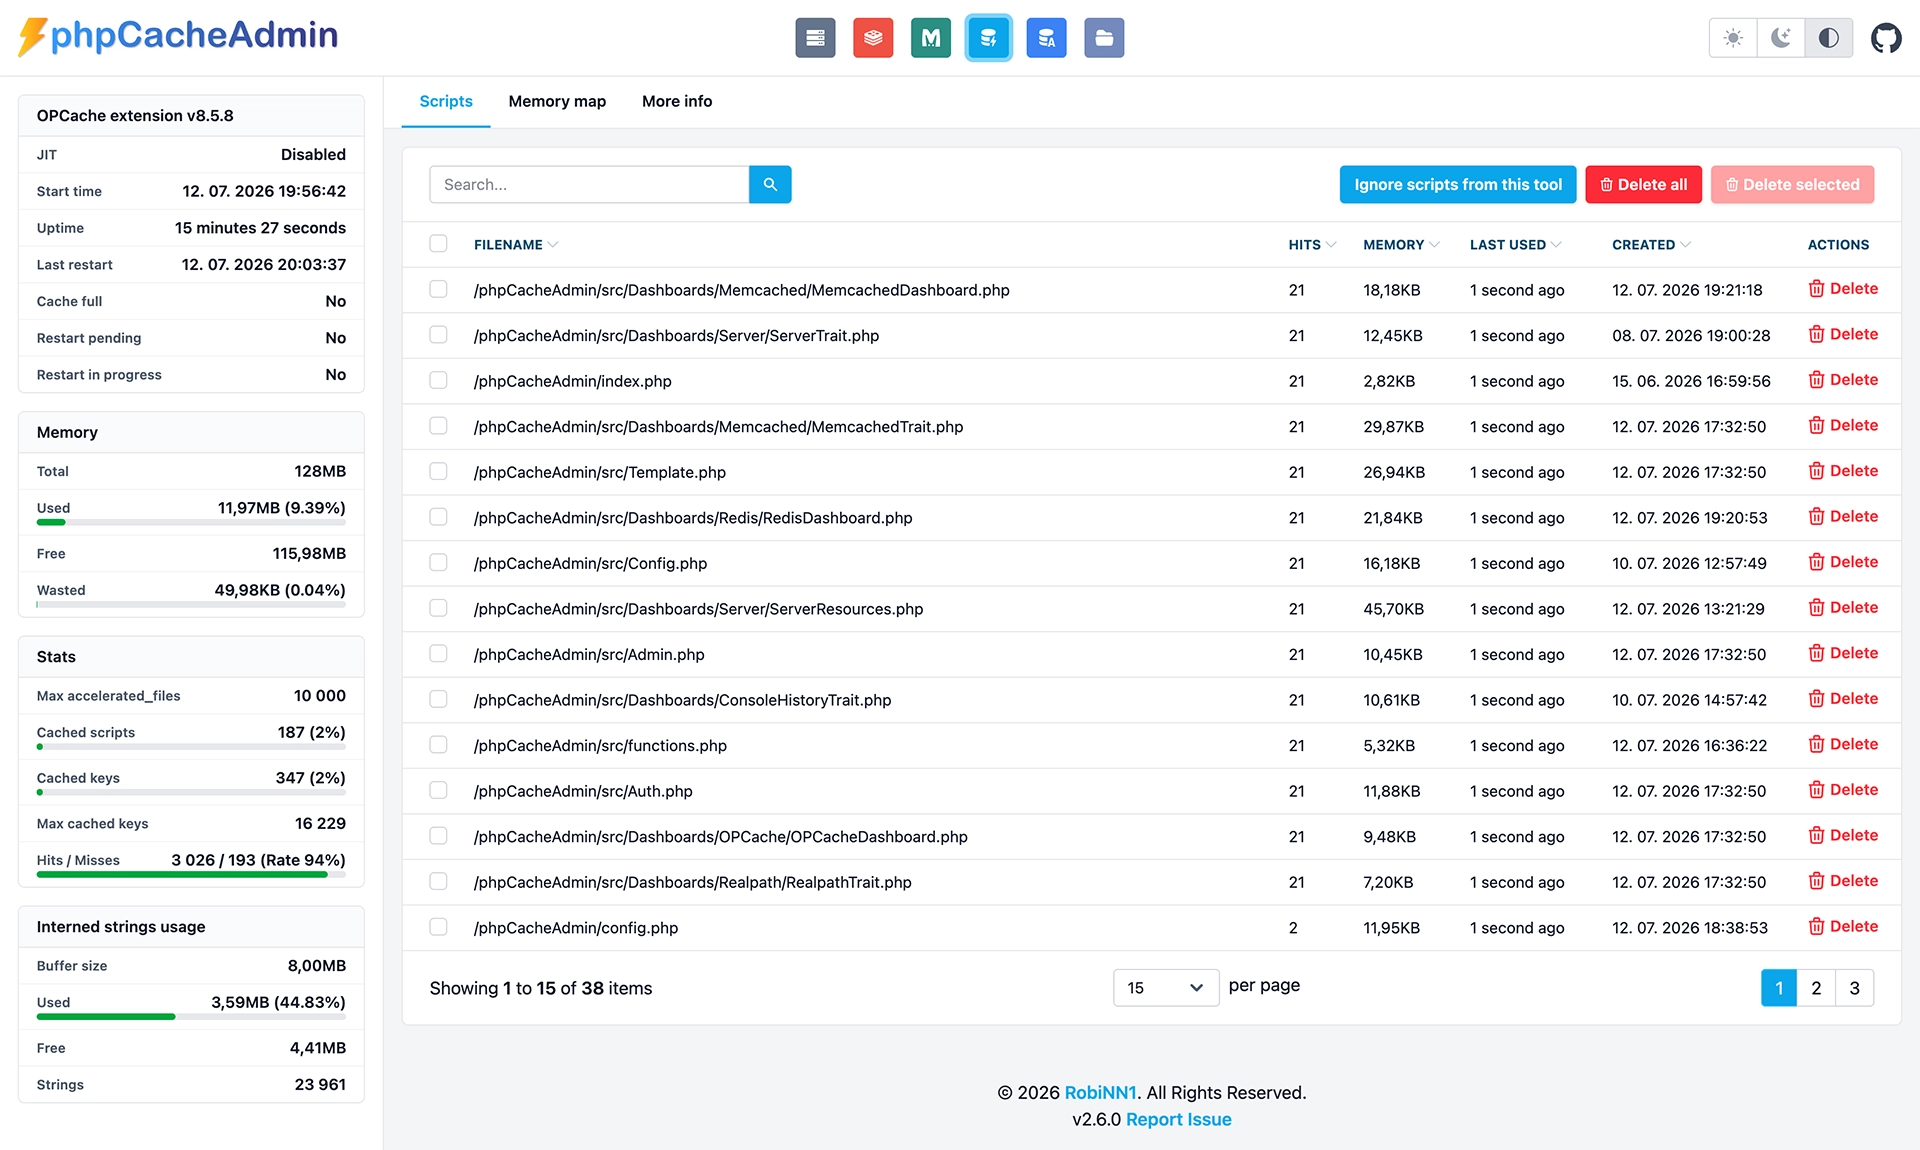Check the /phpCacheAdmin/config.php row checkbox
Image resolution: width=1920 pixels, height=1150 pixels.
click(x=438, y=926)
